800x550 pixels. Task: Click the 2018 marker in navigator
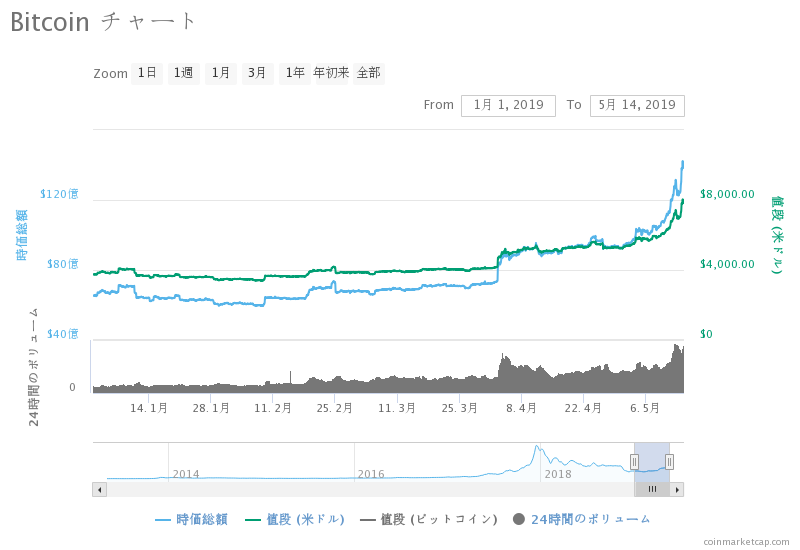(558, 474)
